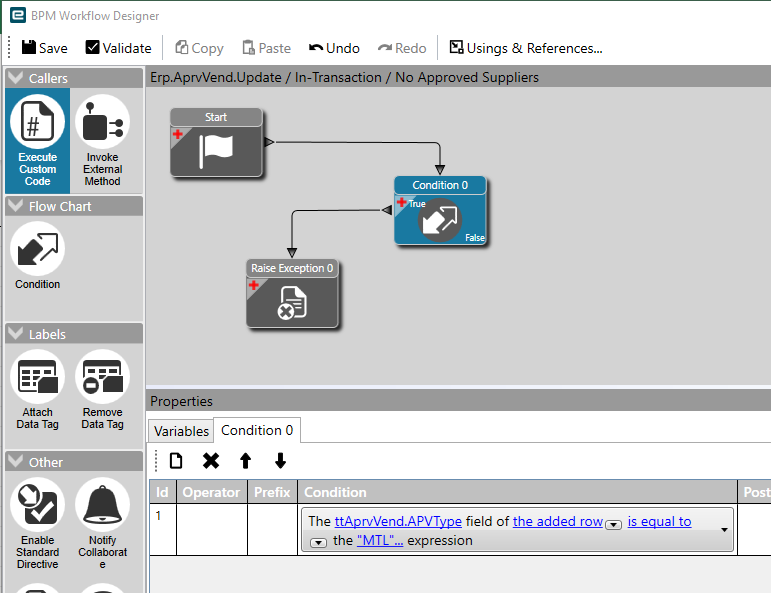Open dropdown next to 'the added row'
771x593 pixels.
pyautogui.click(x=613, y=524)
